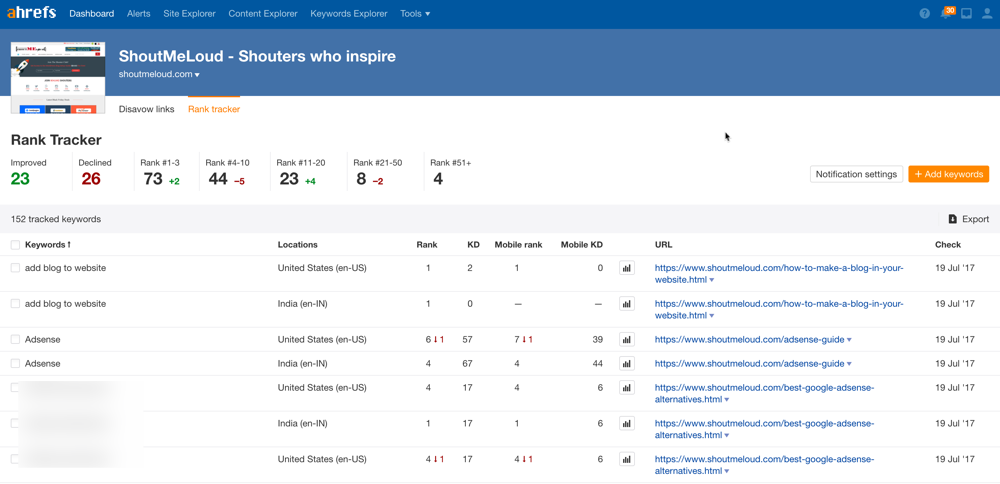Open chart for add blog to website India row
The height and width of the screenshot is (484, 1000).
click(x=626, y=304)
